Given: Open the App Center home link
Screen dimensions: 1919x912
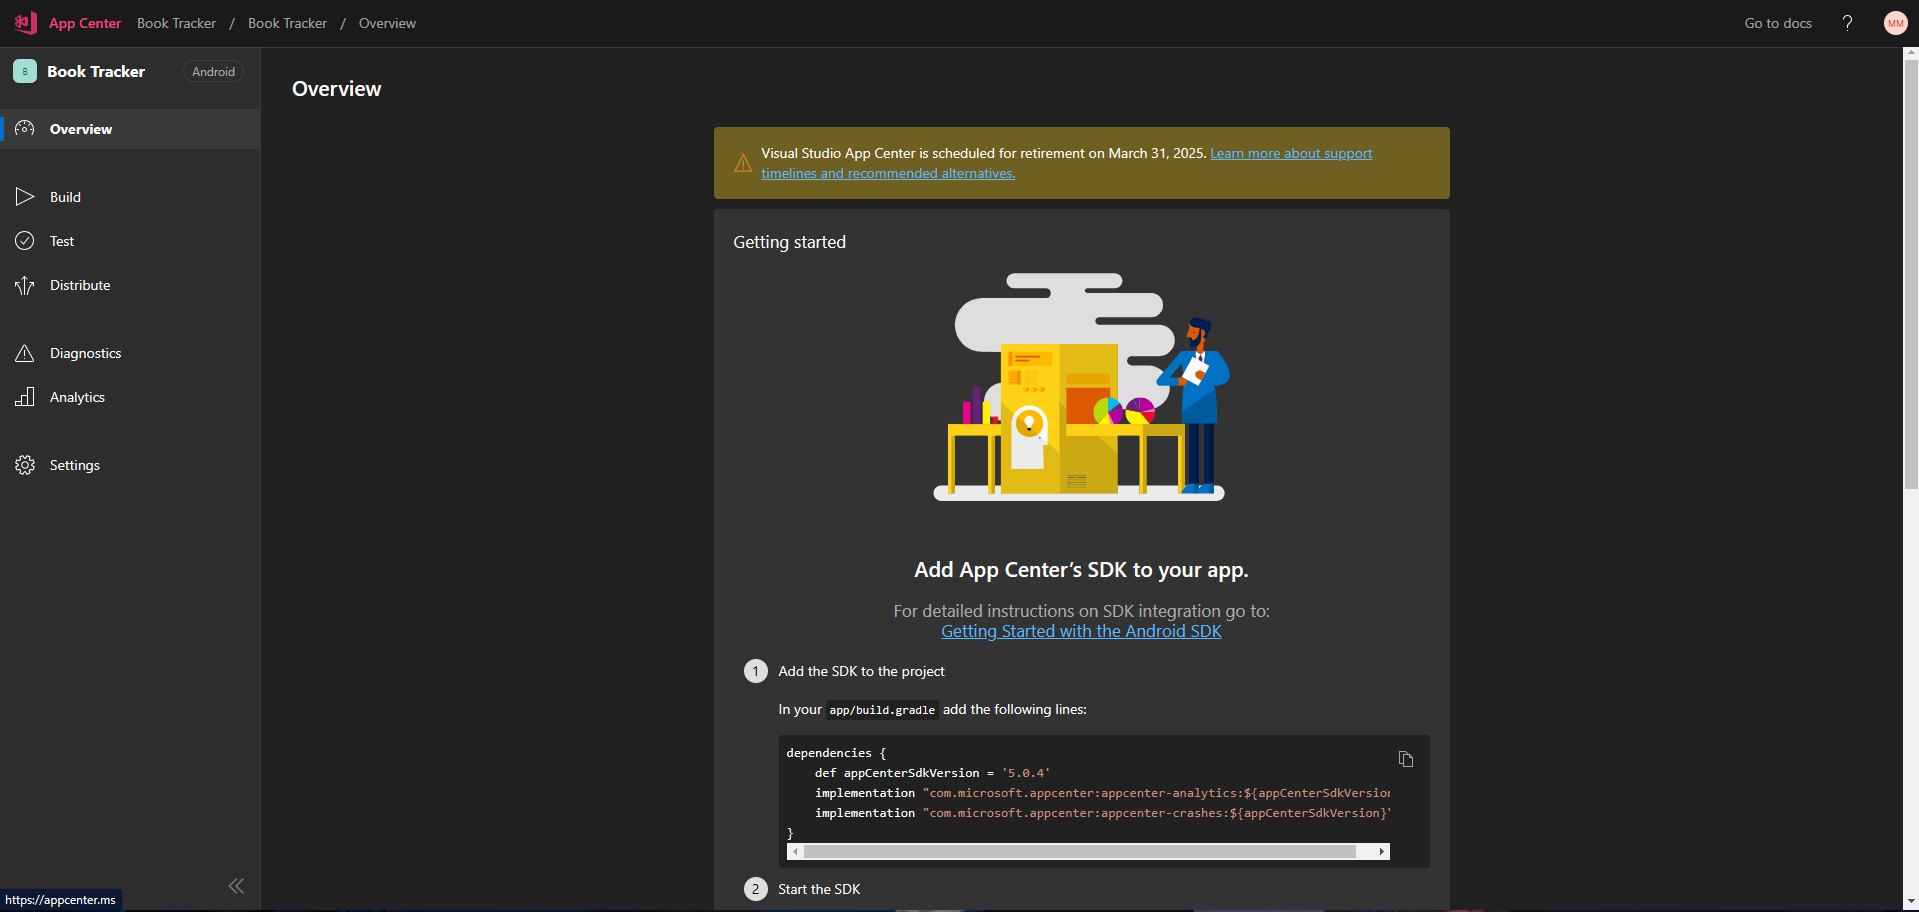Looking at the screenshot, I should [85, 23].
